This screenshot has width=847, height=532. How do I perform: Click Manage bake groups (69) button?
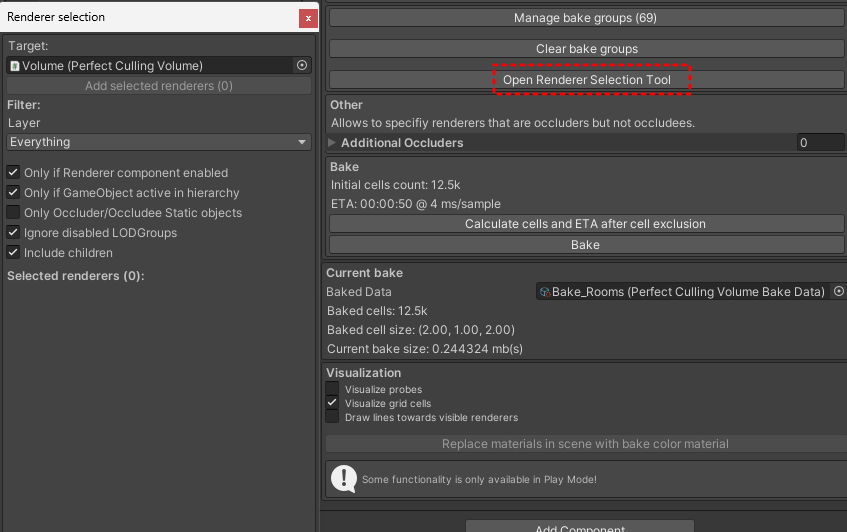(586, 18)
